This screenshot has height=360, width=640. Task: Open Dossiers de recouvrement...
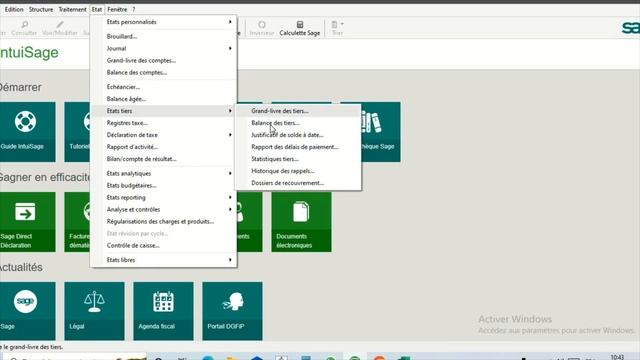298,183
